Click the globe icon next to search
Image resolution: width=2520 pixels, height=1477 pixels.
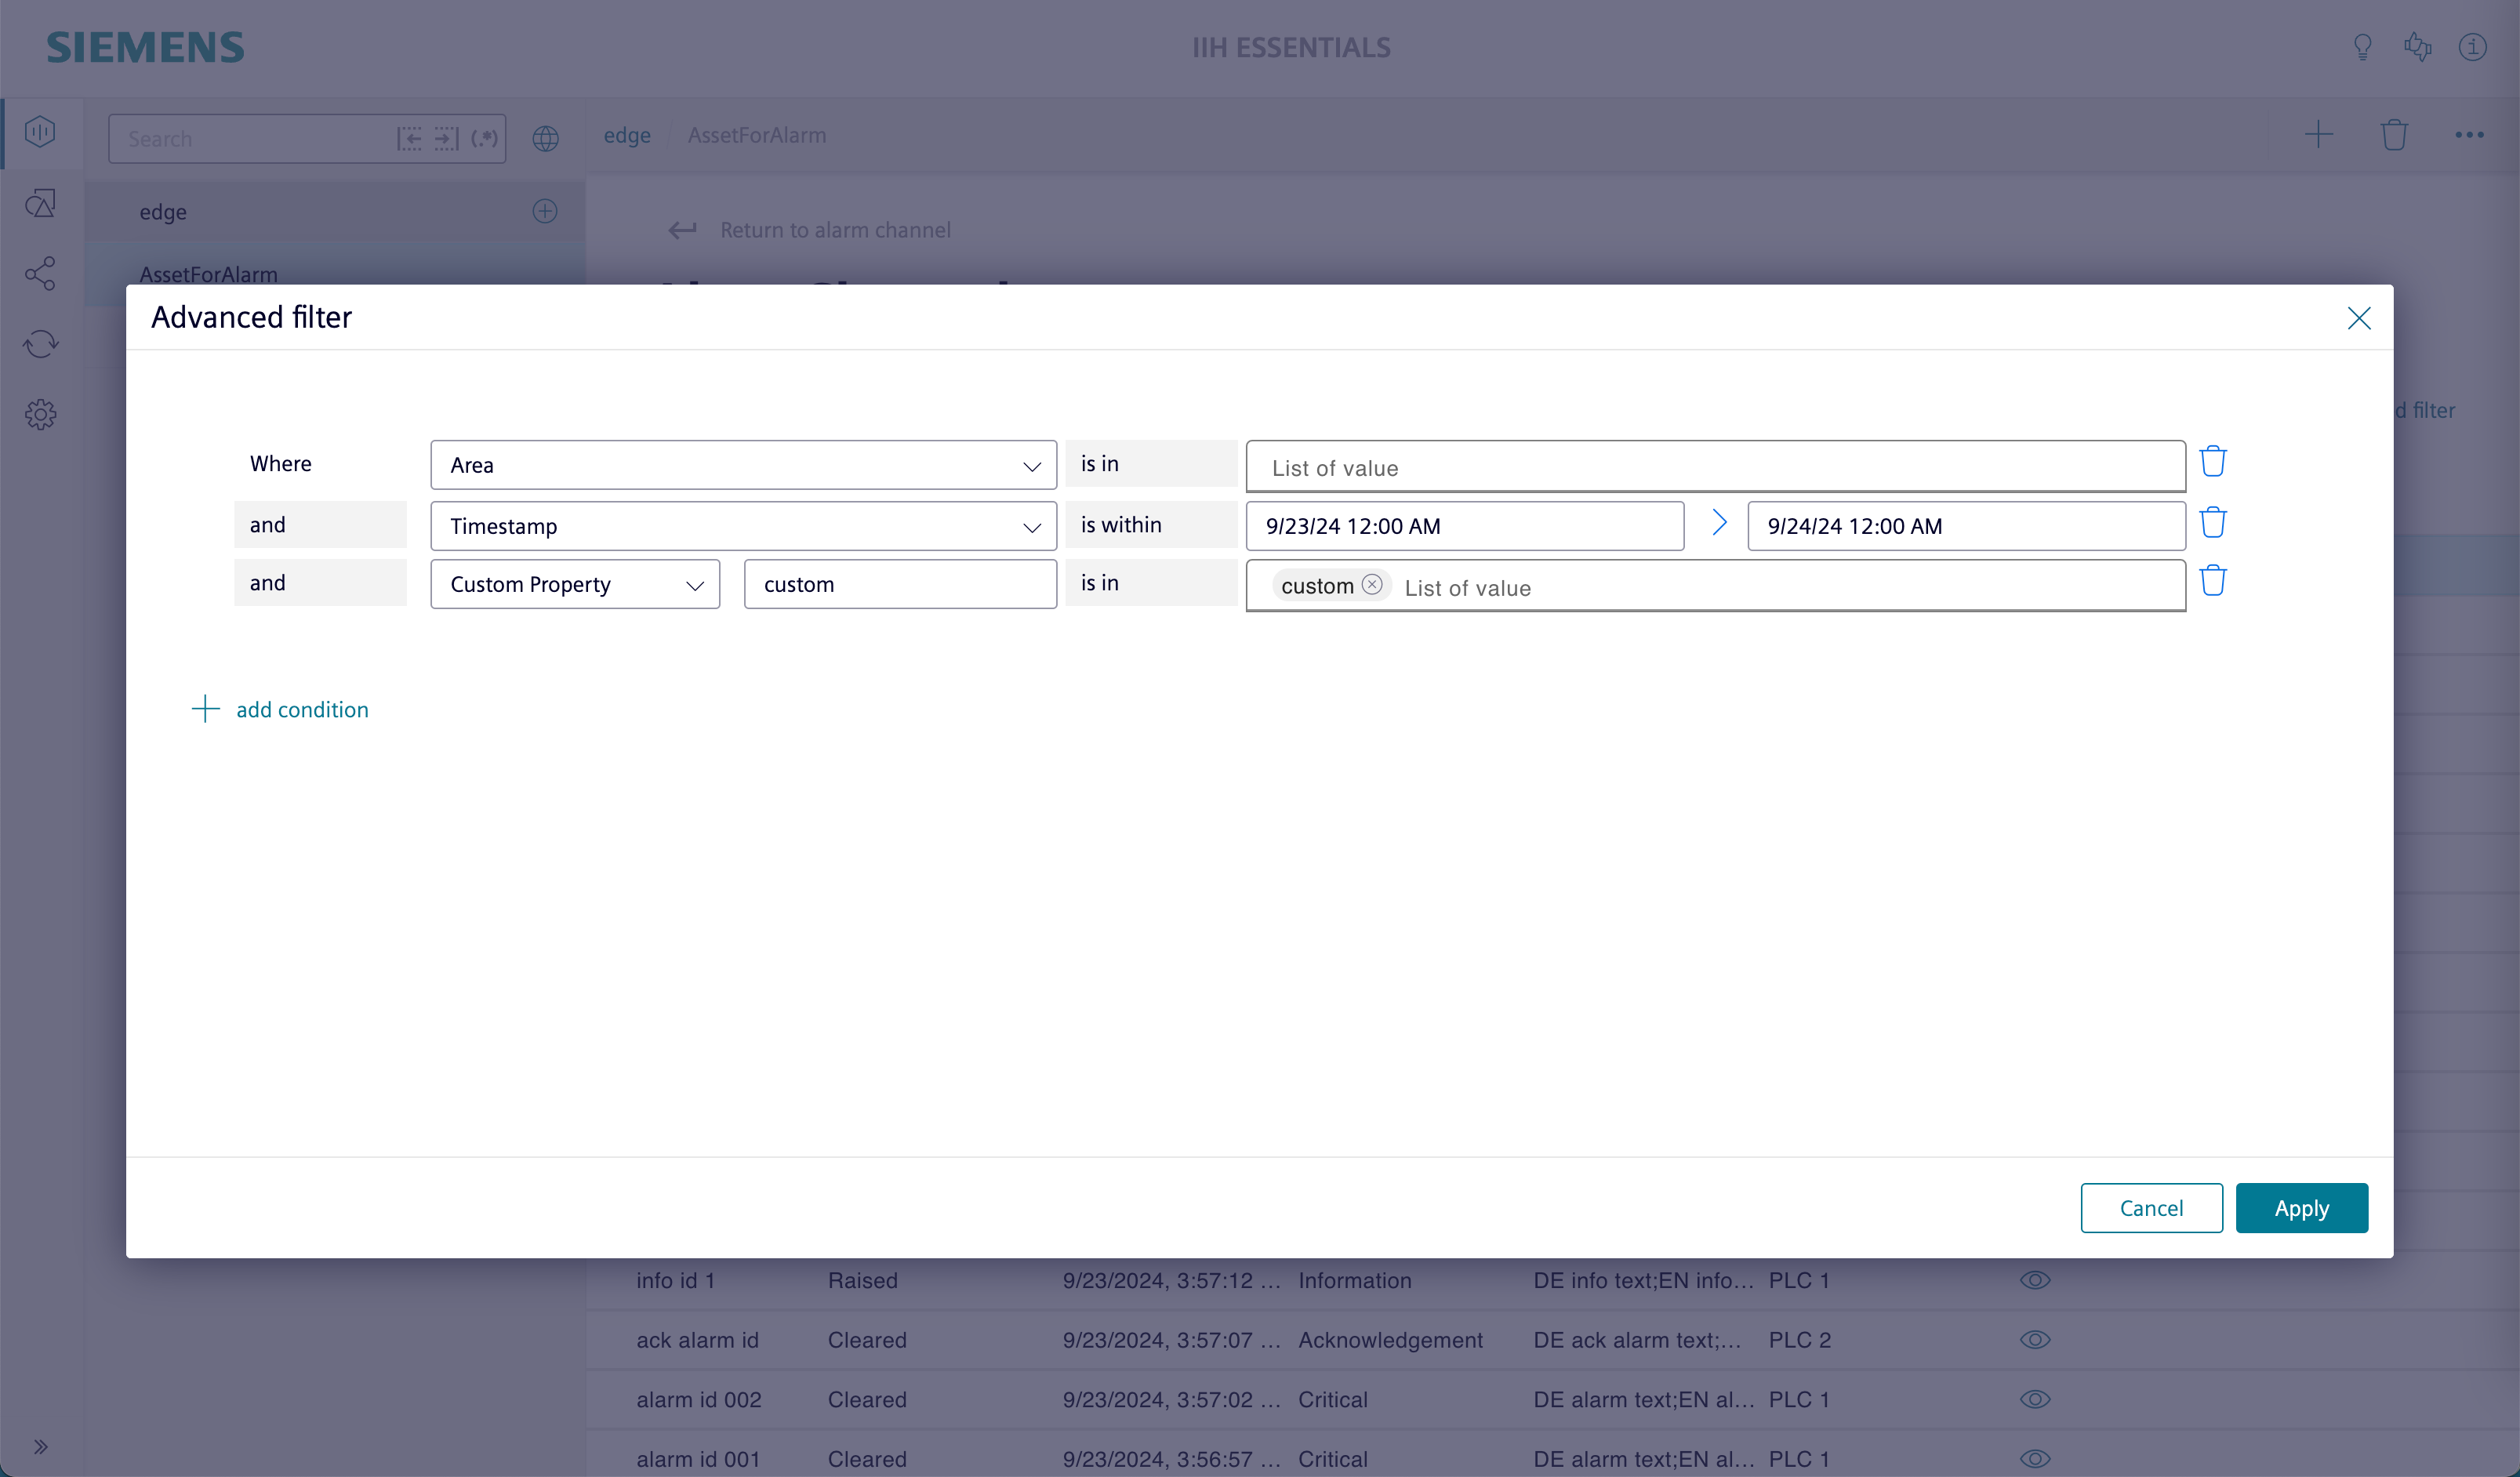point(545,138)
